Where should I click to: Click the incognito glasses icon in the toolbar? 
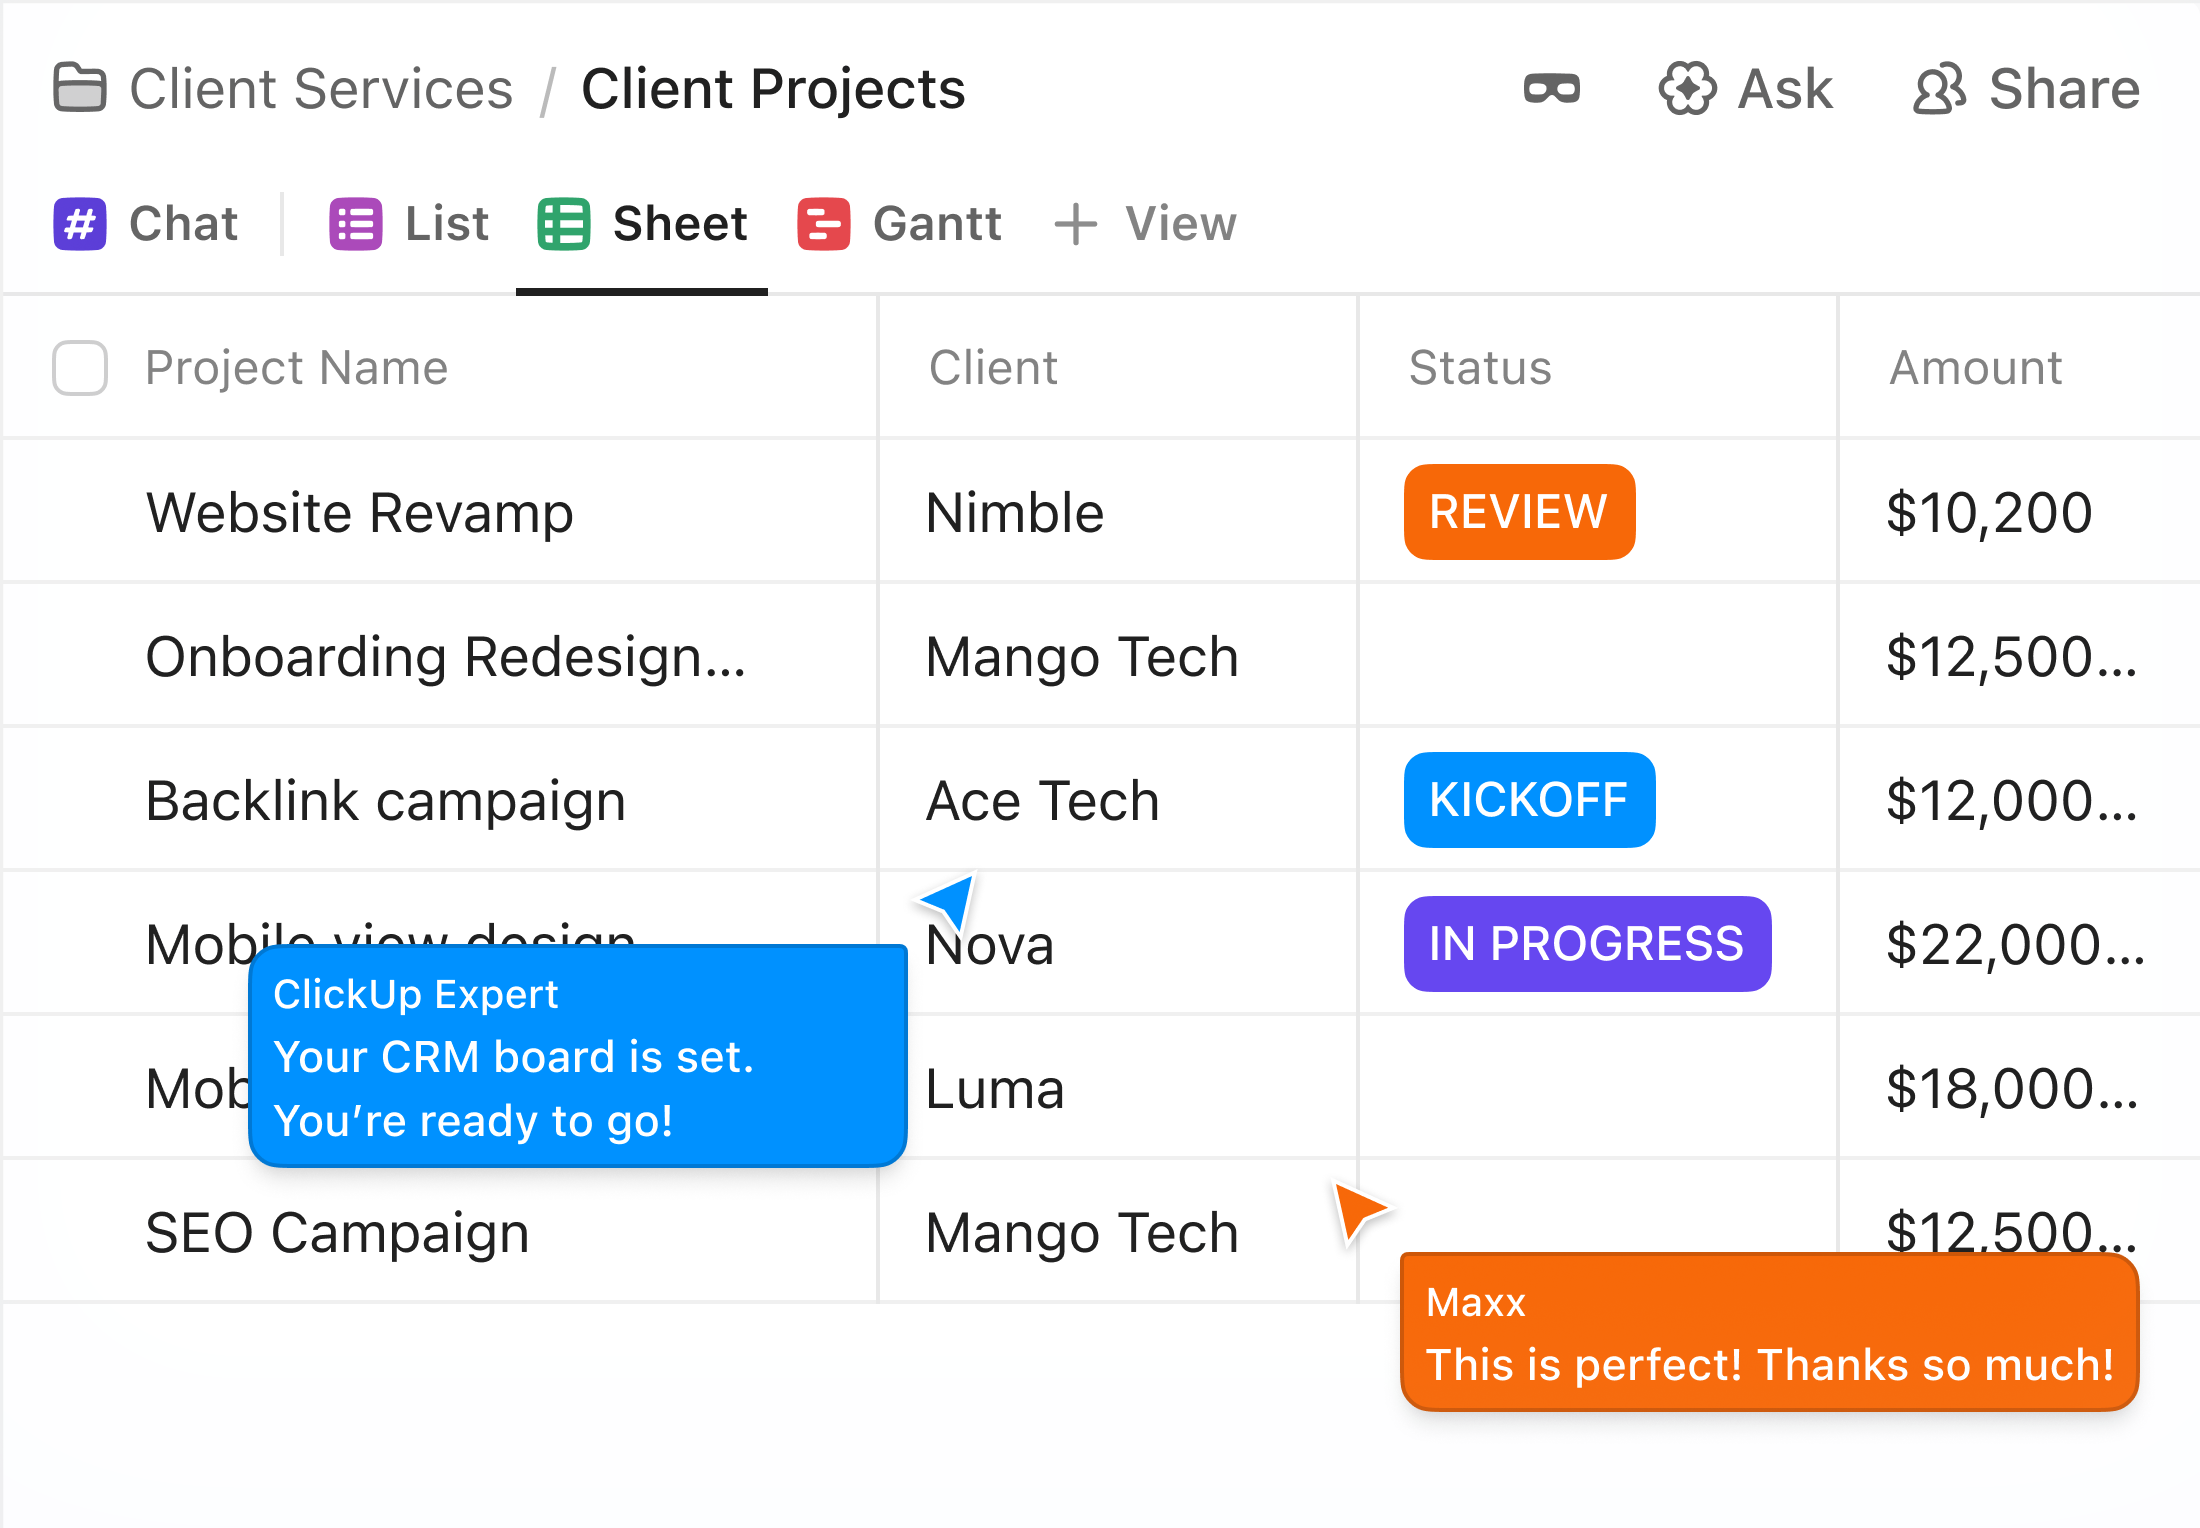coord(1551,88)
